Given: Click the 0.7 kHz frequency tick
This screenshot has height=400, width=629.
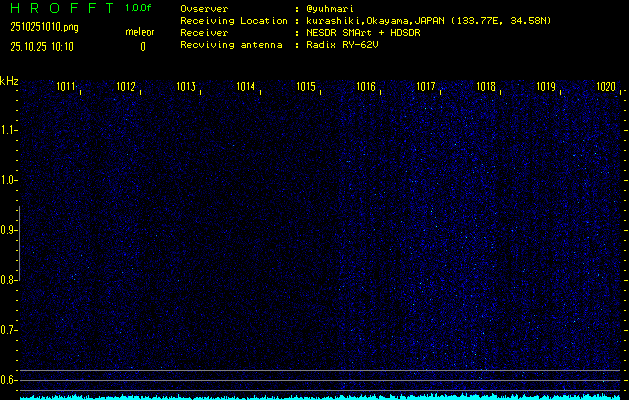Looking at the screenshot, I should tap(9, 330).
